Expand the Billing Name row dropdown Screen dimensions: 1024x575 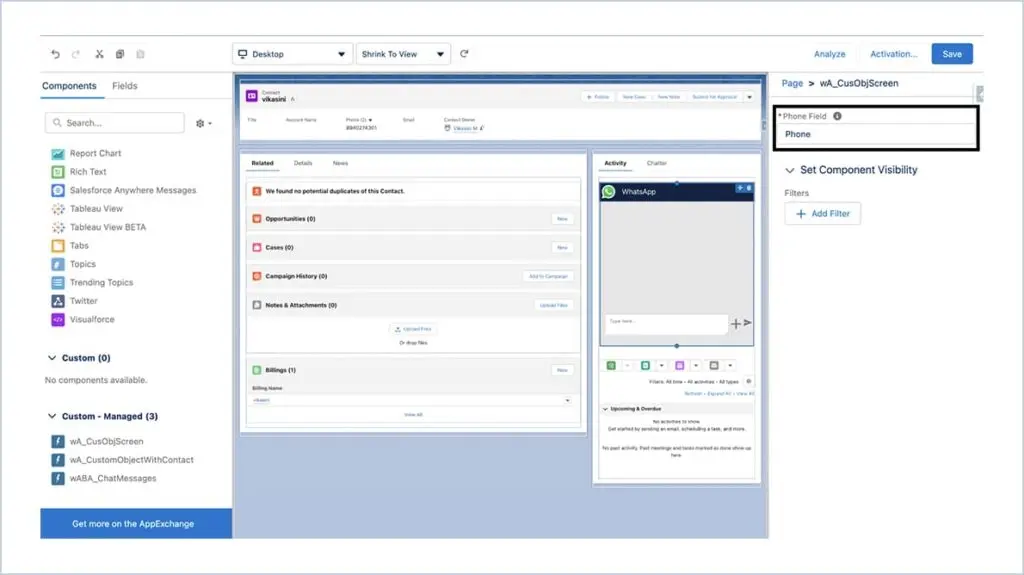click(x=568, y=400)
